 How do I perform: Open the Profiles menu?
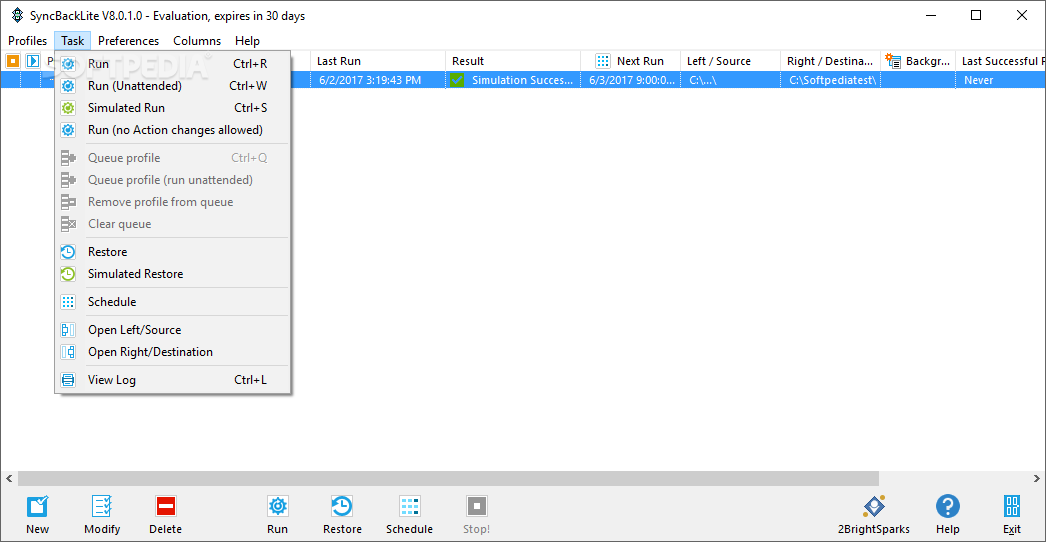click(x=27, y=41)
